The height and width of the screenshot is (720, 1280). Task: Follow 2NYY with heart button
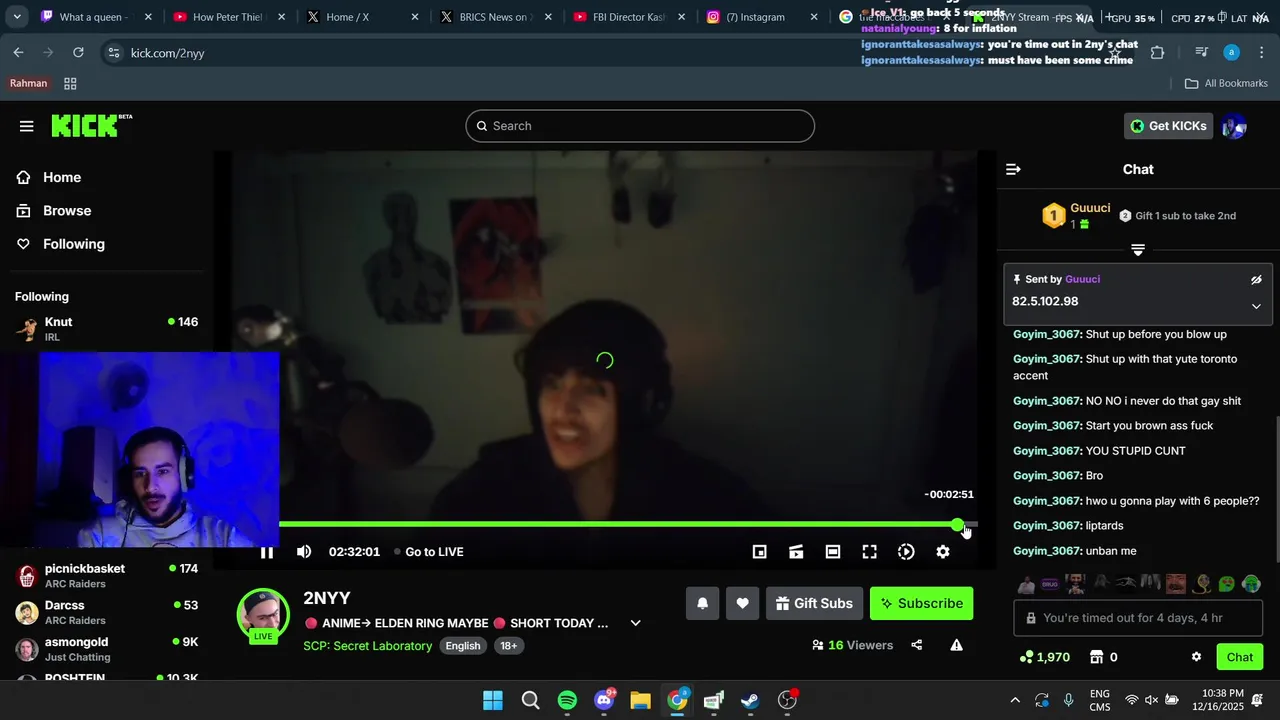742,603
